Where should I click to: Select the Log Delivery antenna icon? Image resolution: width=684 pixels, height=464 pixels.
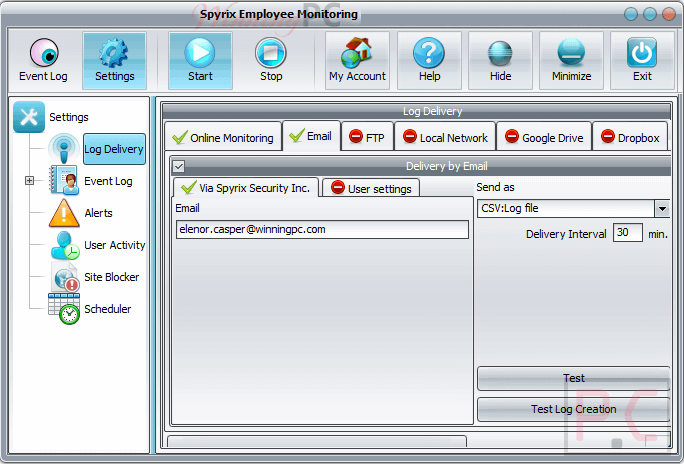(x=64, y=149)
